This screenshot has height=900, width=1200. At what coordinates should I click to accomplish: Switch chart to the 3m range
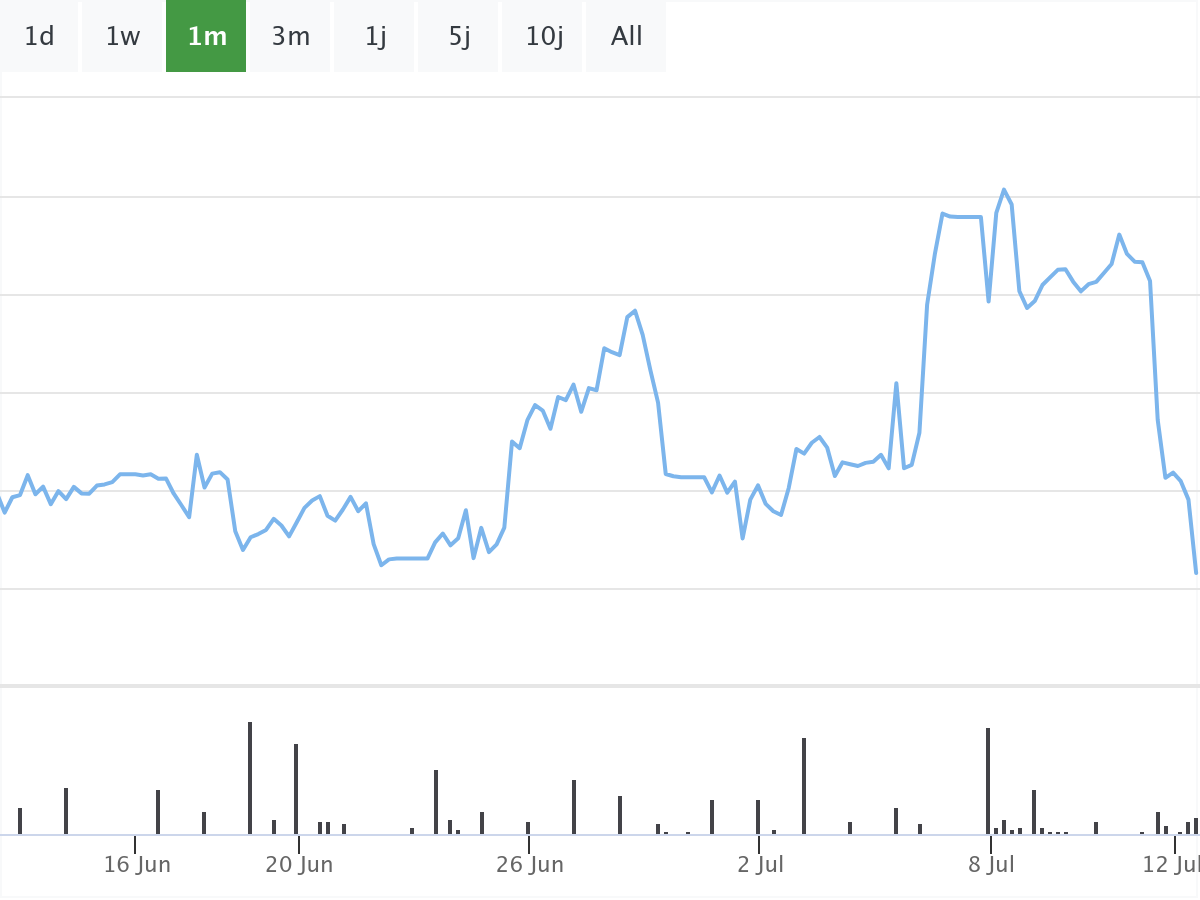pyautogui.click(x=290, y=37)
